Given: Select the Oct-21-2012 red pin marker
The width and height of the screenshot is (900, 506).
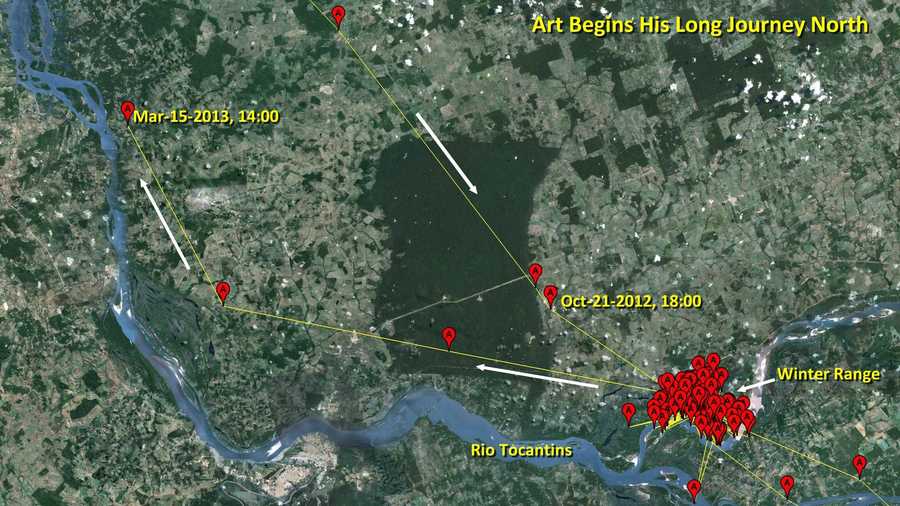Looking at the screenshot, I should (550, 297).
